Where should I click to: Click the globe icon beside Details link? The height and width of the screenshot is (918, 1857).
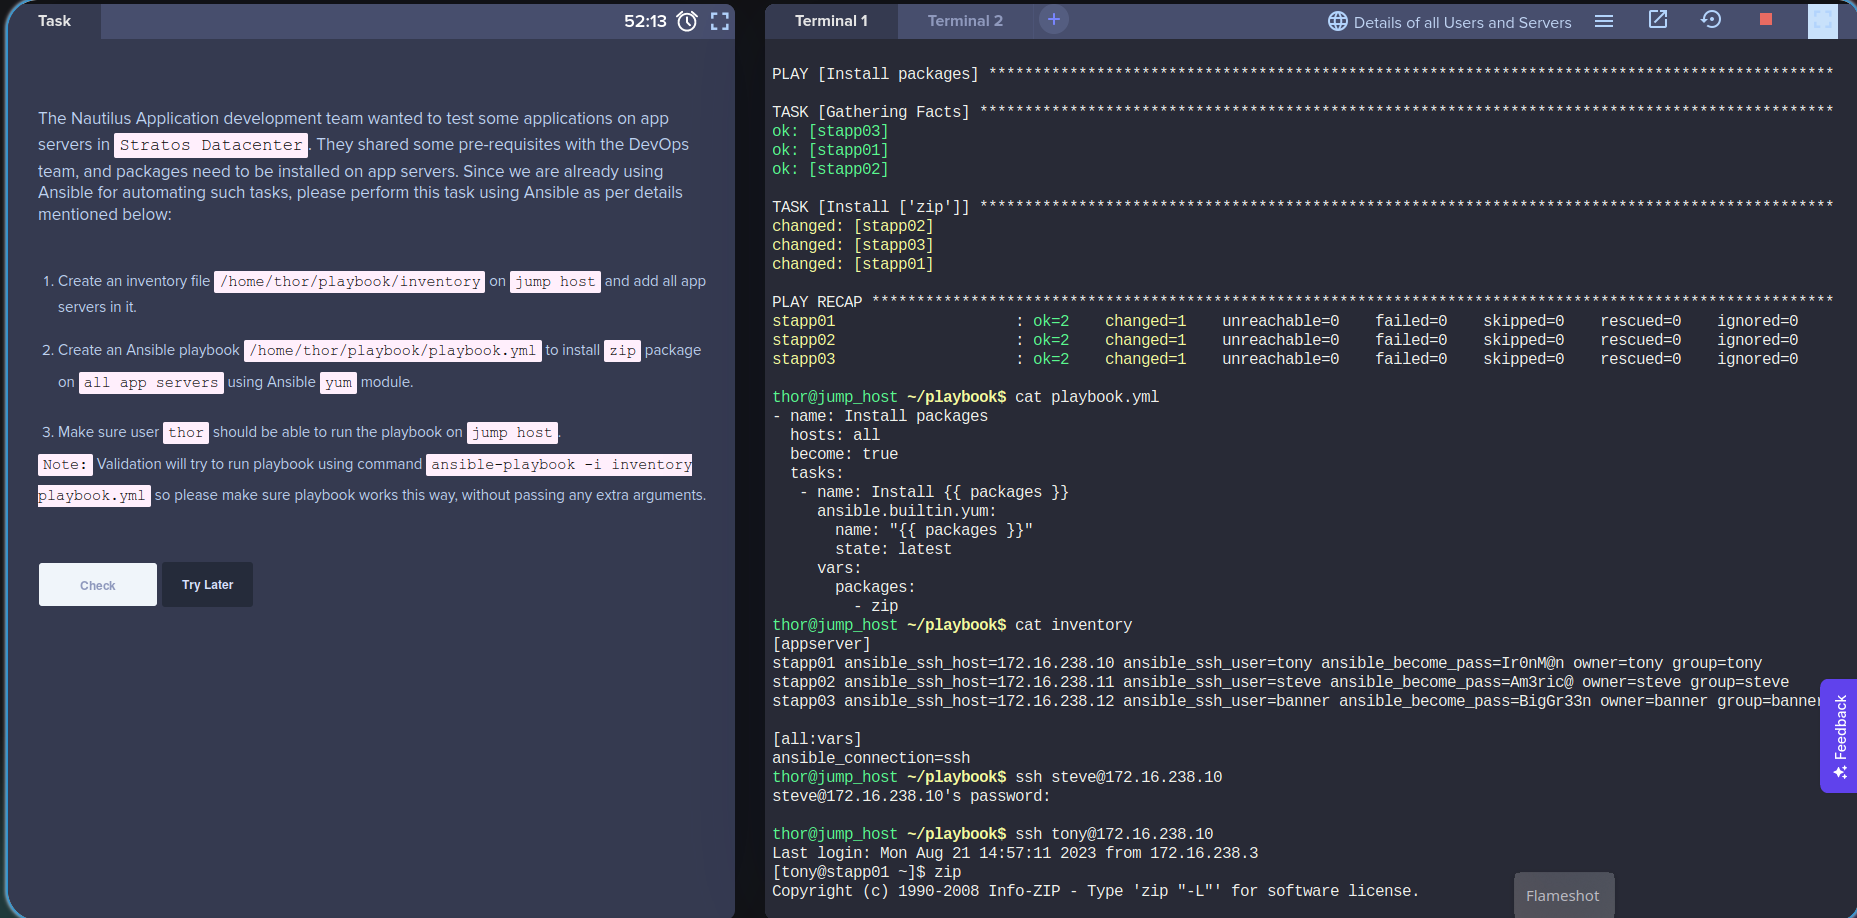pyautogui.click(x=1338, y=21)
